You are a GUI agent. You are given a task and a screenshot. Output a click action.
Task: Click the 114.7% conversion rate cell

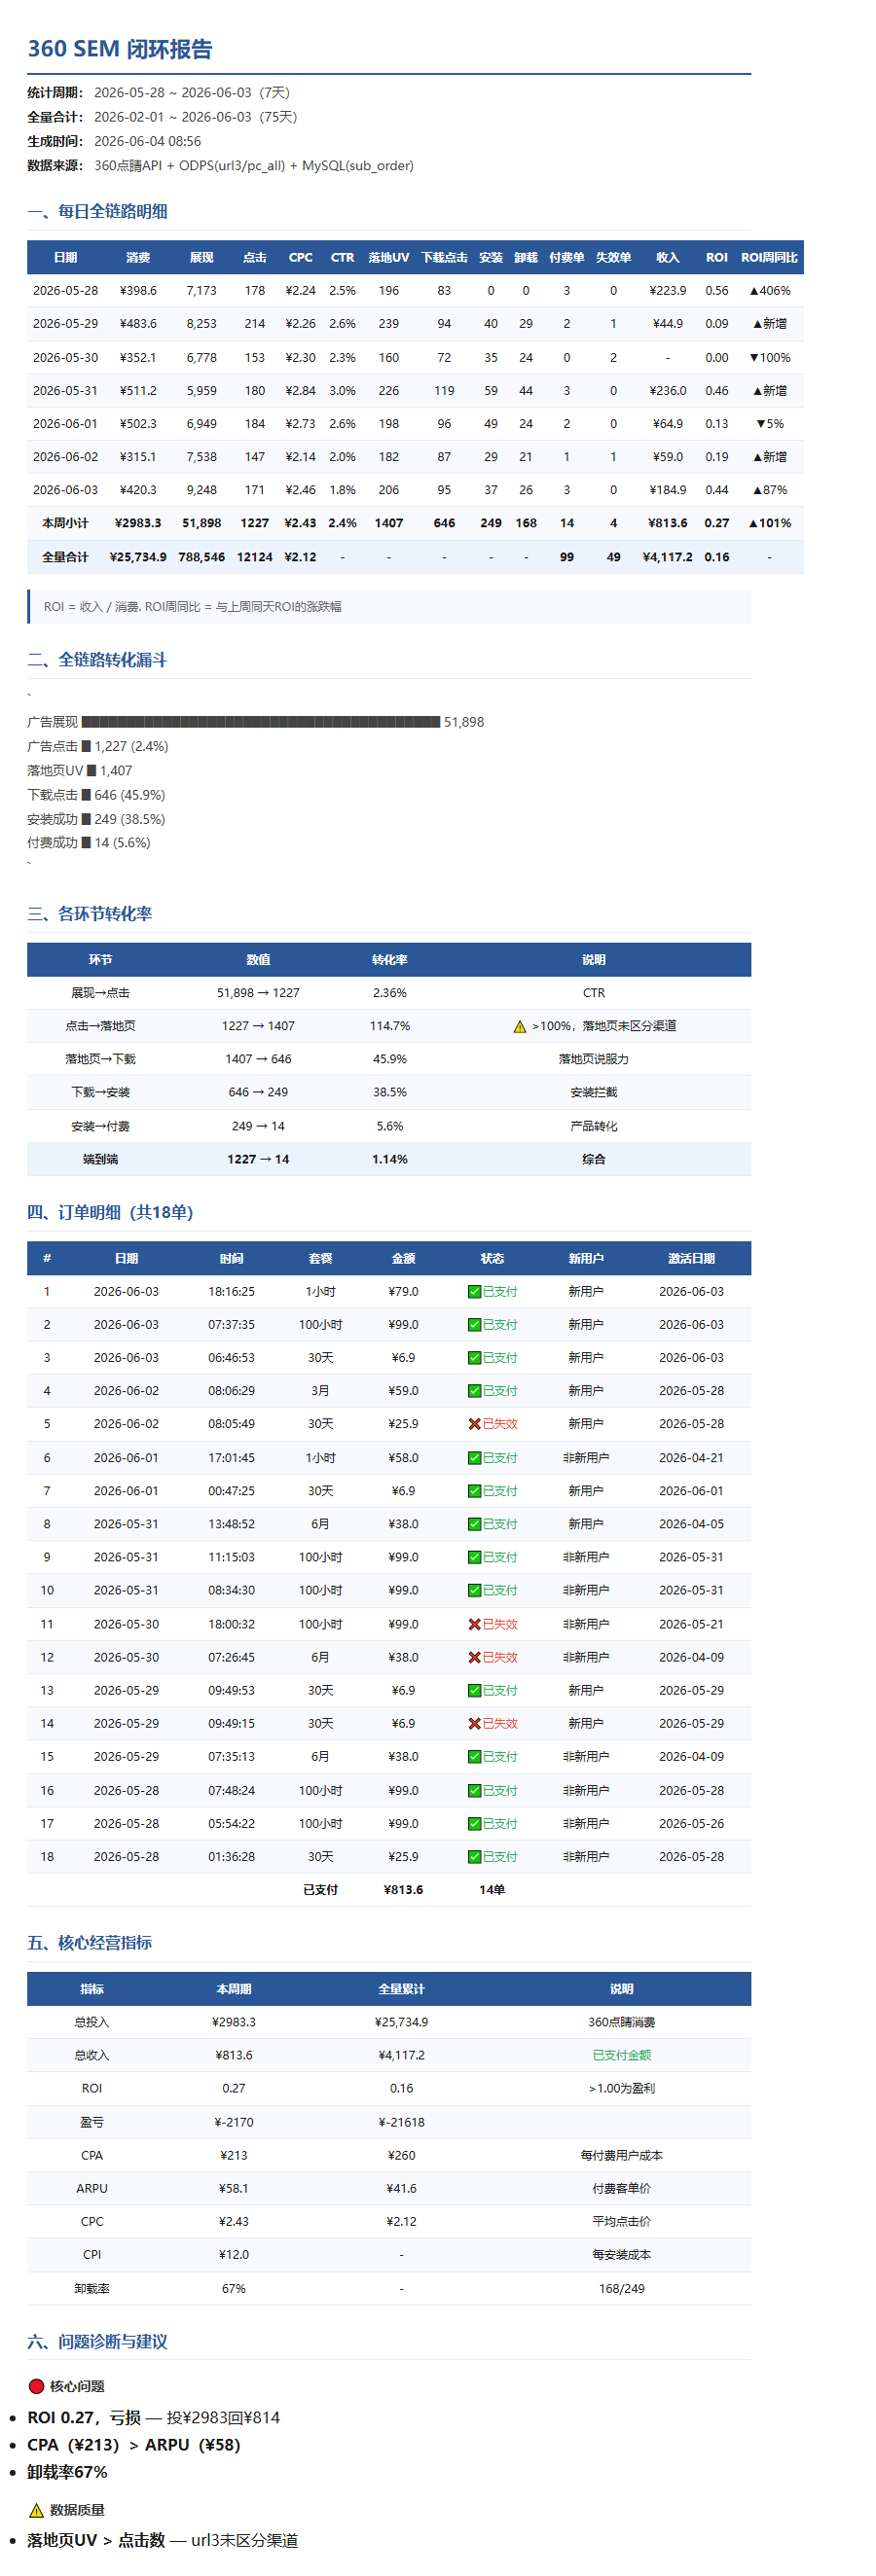pyautogui.click(x=390, y=1026)
